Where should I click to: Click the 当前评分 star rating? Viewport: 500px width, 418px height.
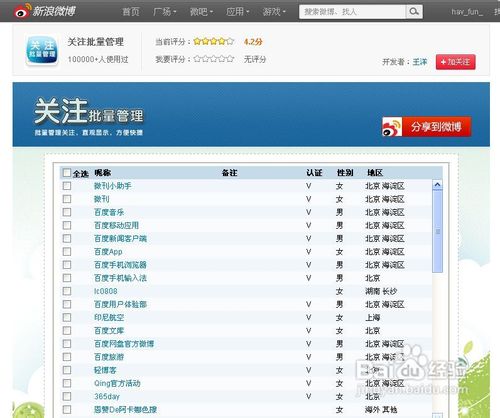pos(214,41)
